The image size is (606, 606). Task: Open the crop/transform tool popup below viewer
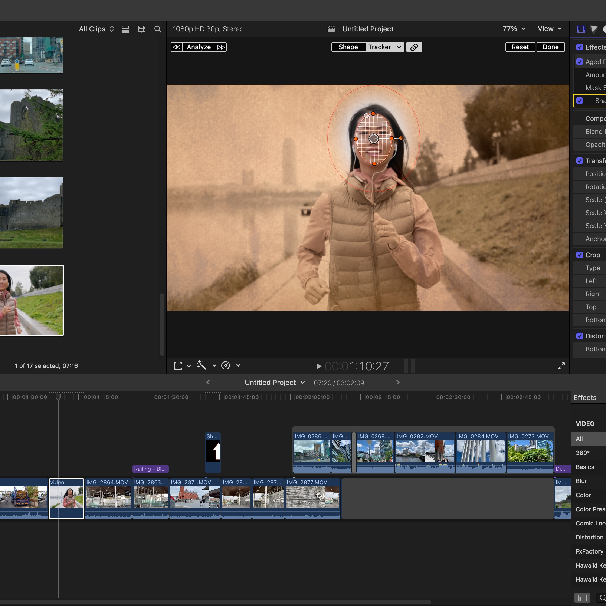181,366
